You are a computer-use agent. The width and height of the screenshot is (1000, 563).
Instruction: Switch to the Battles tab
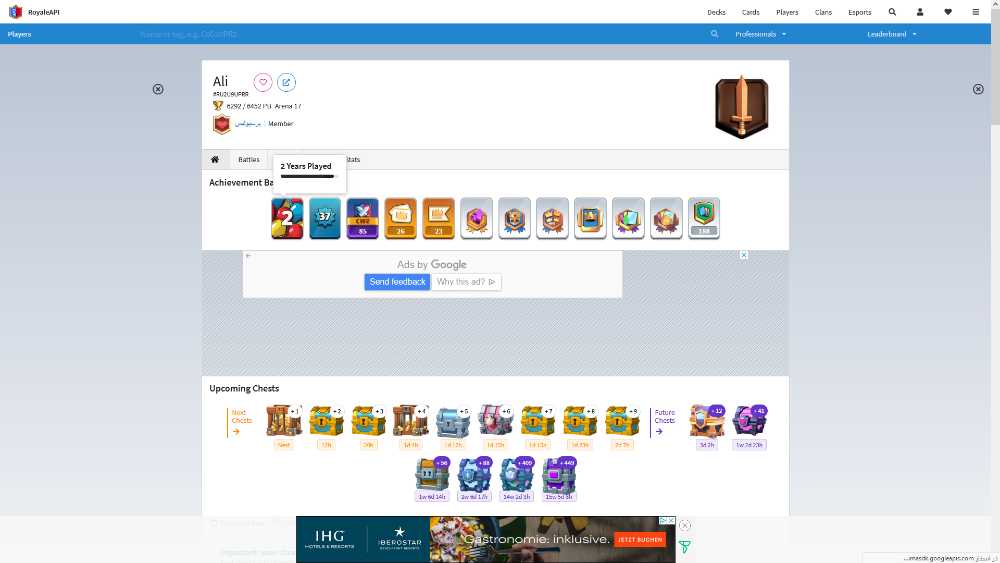(249, 159)
